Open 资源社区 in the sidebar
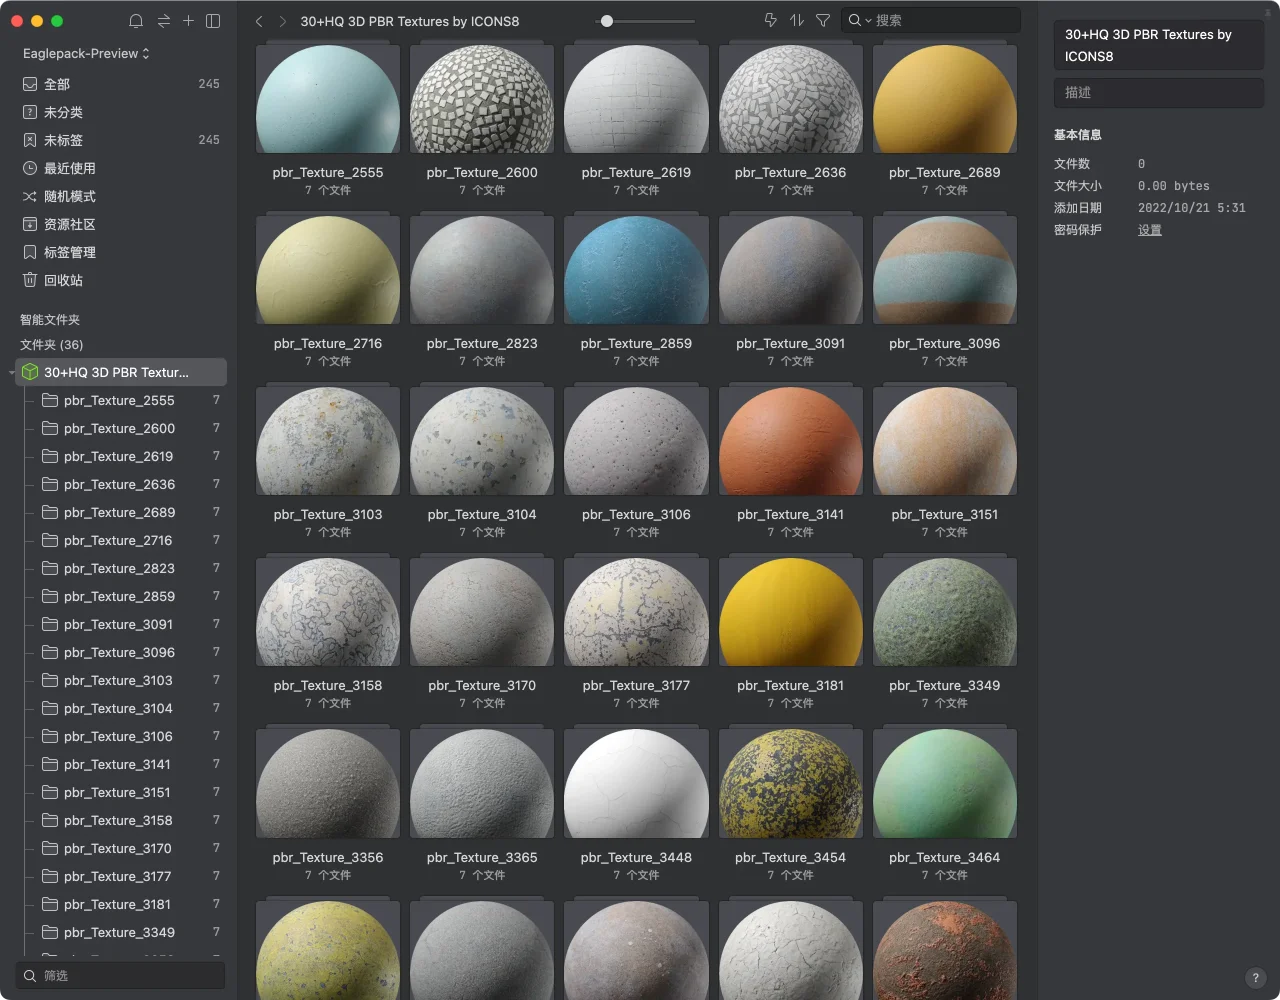 tap(121, 224)
